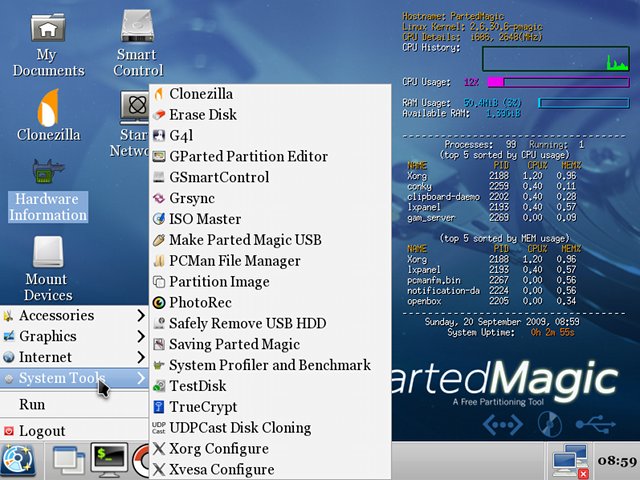Click the TrueCrypt key icon
This screenshot has width=640, height=480.
(159, 407)
